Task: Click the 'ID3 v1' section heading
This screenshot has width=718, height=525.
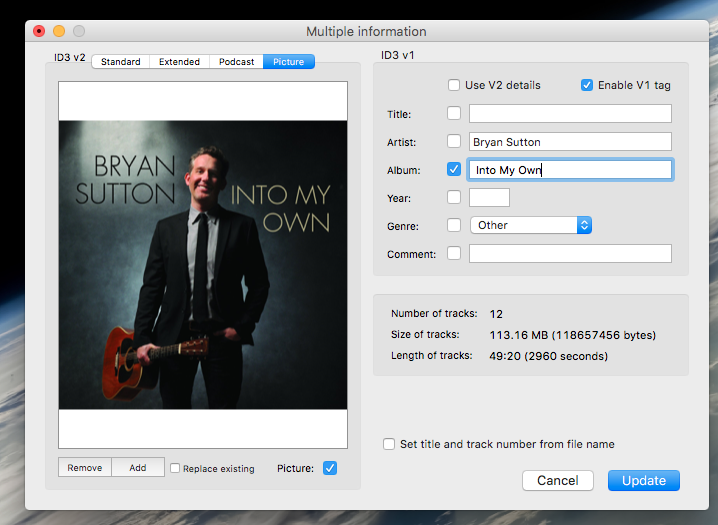Action: (x=397, y=55)
